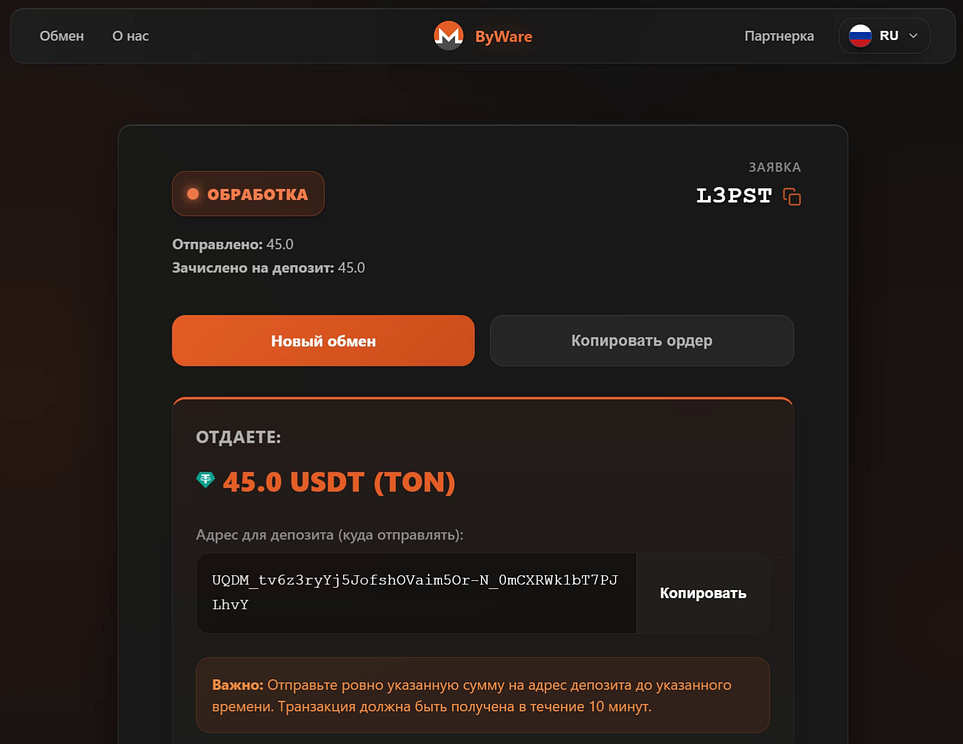Expand the language chevron arrow
This screenshot has width=963, height=744.
coord(913,36)
